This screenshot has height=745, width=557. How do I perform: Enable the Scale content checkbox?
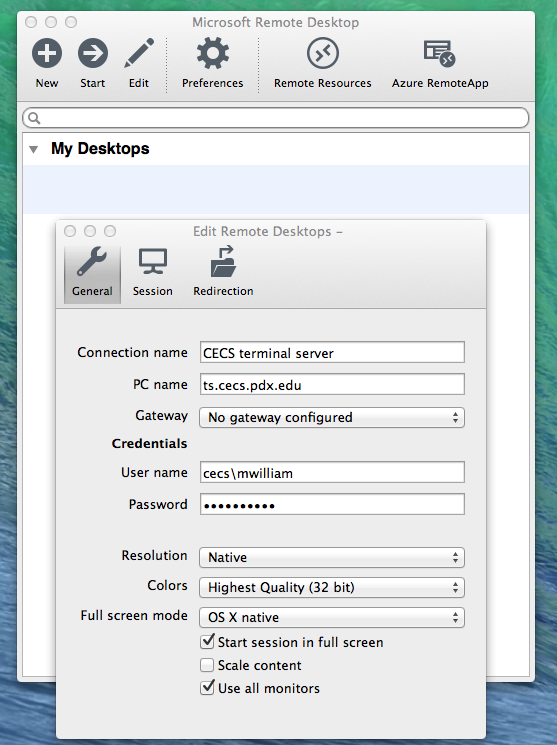pos(207,665)
